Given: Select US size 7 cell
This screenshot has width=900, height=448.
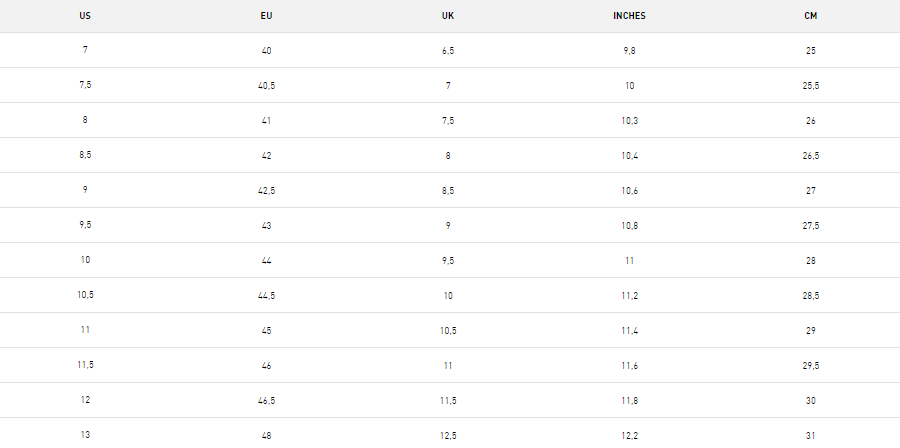Looking at the screenshot, I should pos(85,50).
